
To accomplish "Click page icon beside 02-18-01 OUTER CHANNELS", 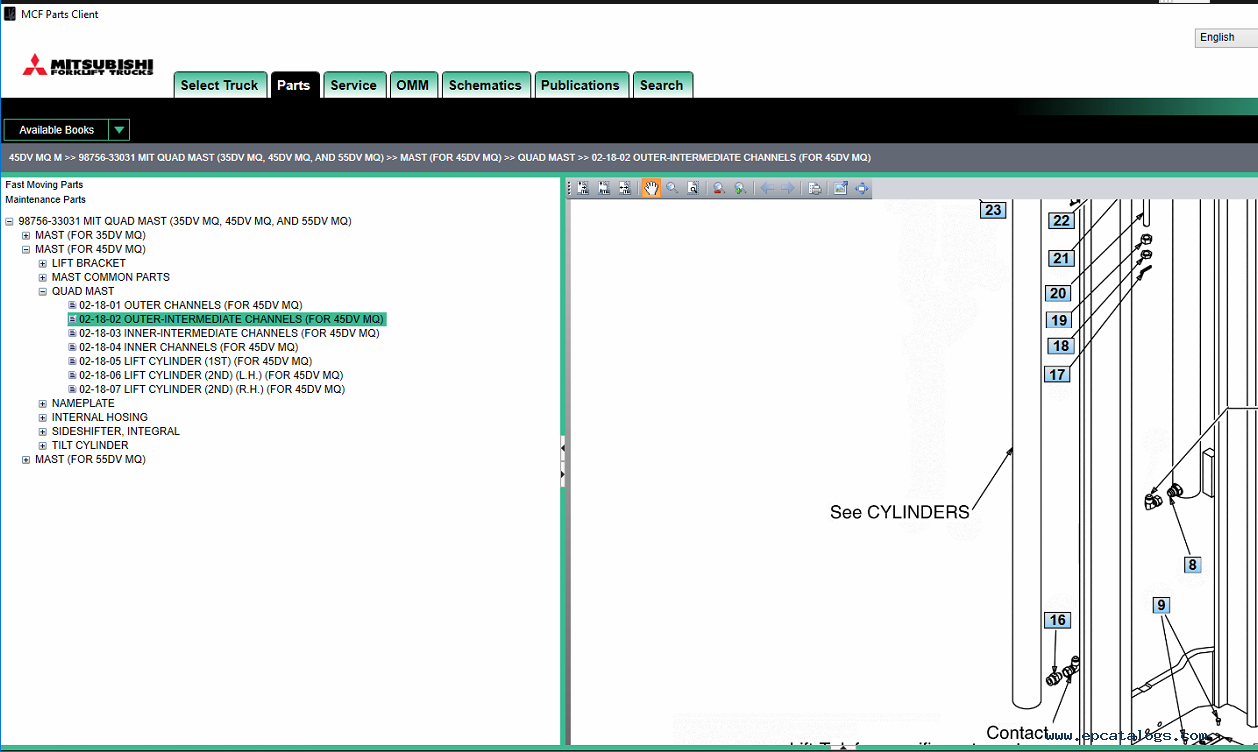I will 72,305.
